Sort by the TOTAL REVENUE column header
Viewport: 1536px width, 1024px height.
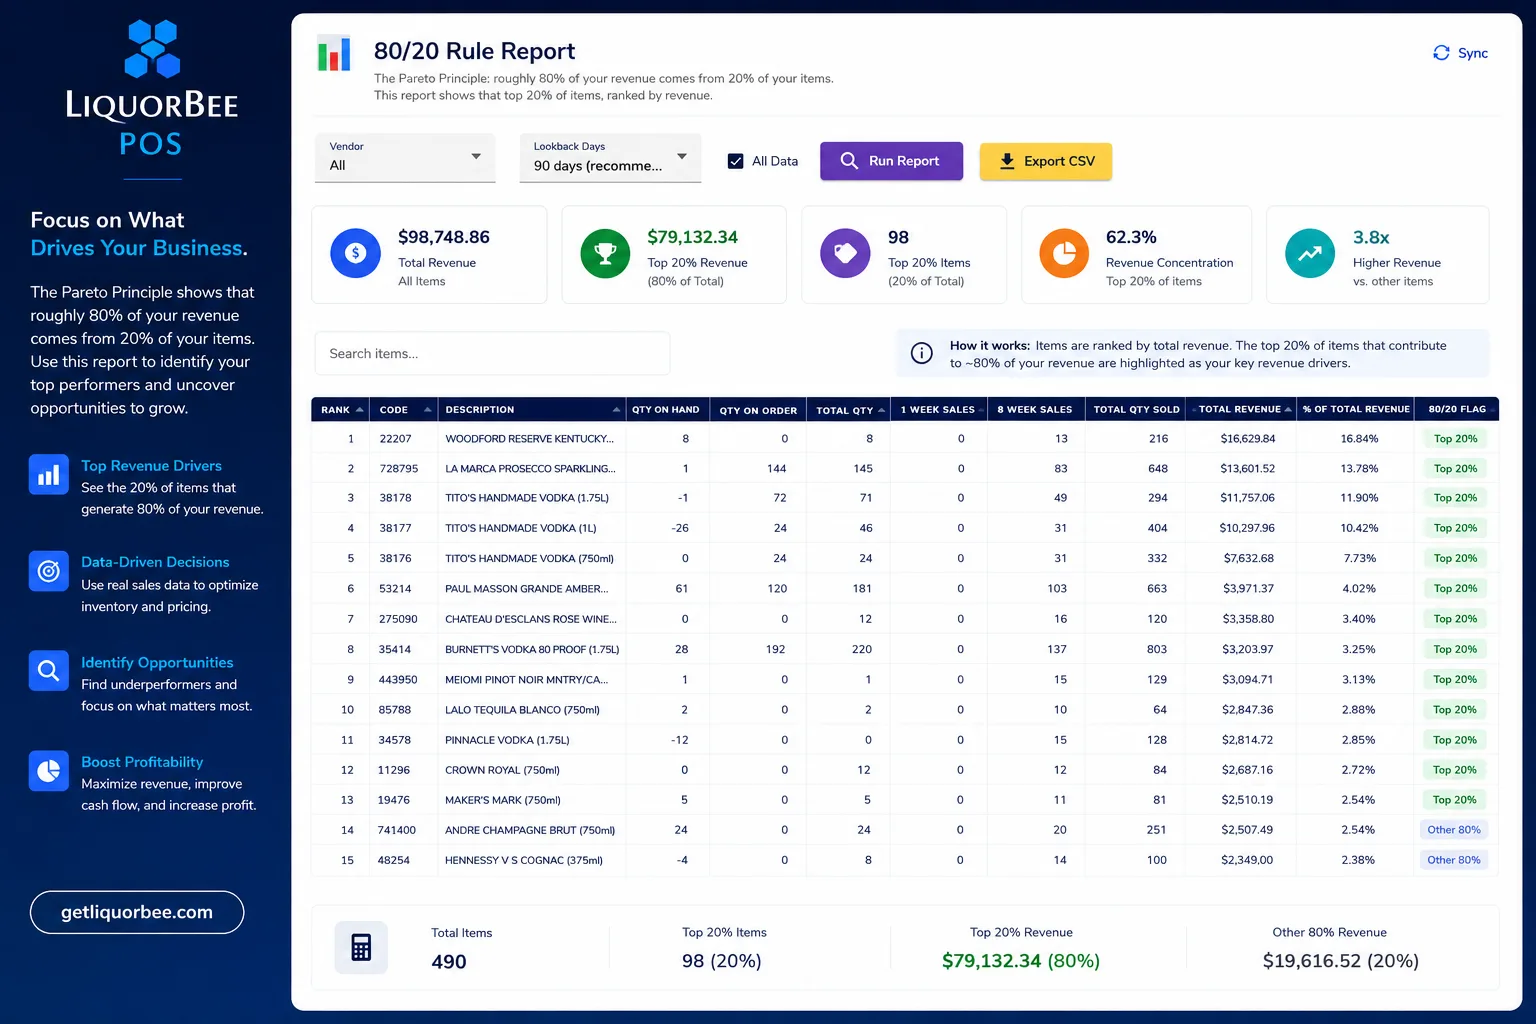(x=1243, y=410)
